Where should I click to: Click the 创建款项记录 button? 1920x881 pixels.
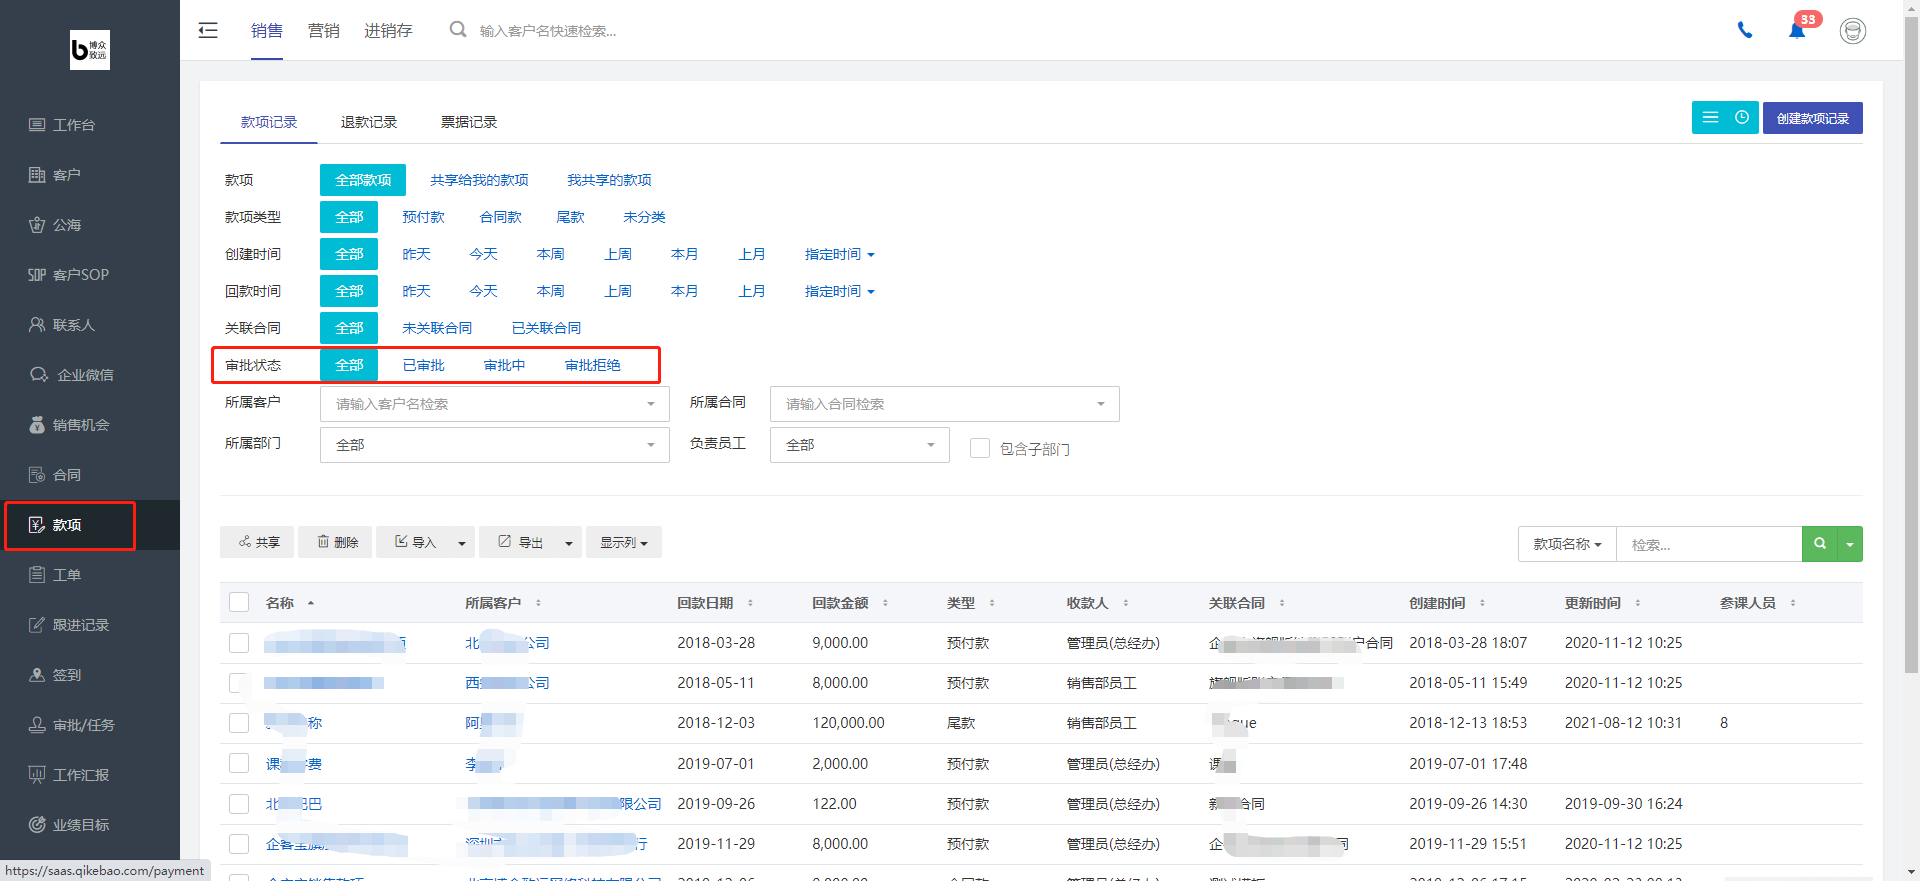pyautogui.click(x=1813, y=118)
